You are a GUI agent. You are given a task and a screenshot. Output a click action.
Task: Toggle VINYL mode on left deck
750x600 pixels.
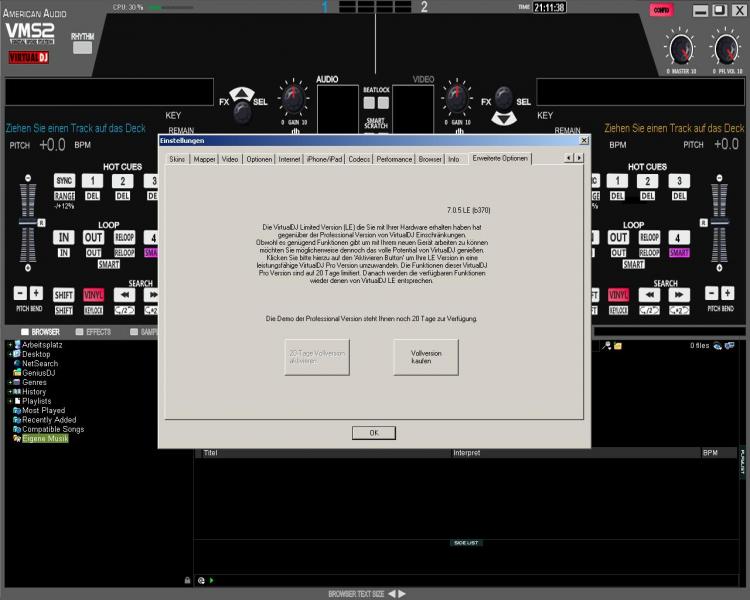(x=93, y=295)
